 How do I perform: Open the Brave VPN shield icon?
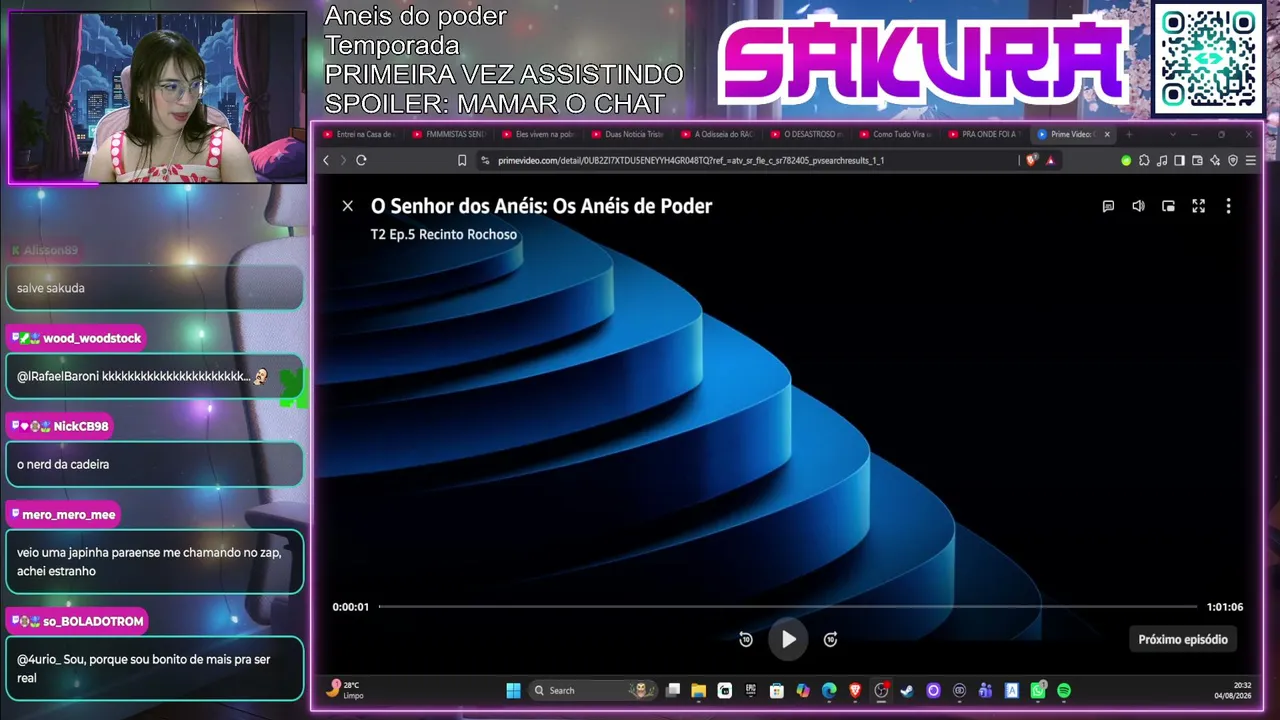point(1233,160)
